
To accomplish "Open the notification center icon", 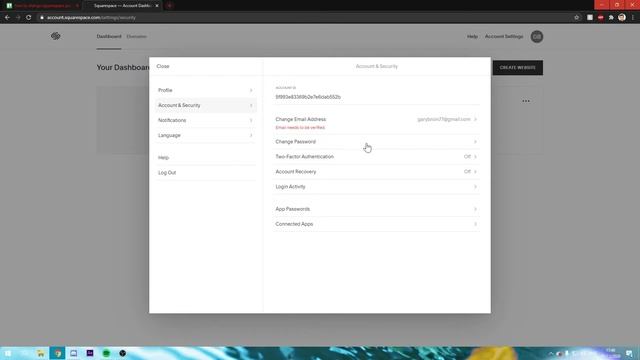I will (x=629, y=353).
